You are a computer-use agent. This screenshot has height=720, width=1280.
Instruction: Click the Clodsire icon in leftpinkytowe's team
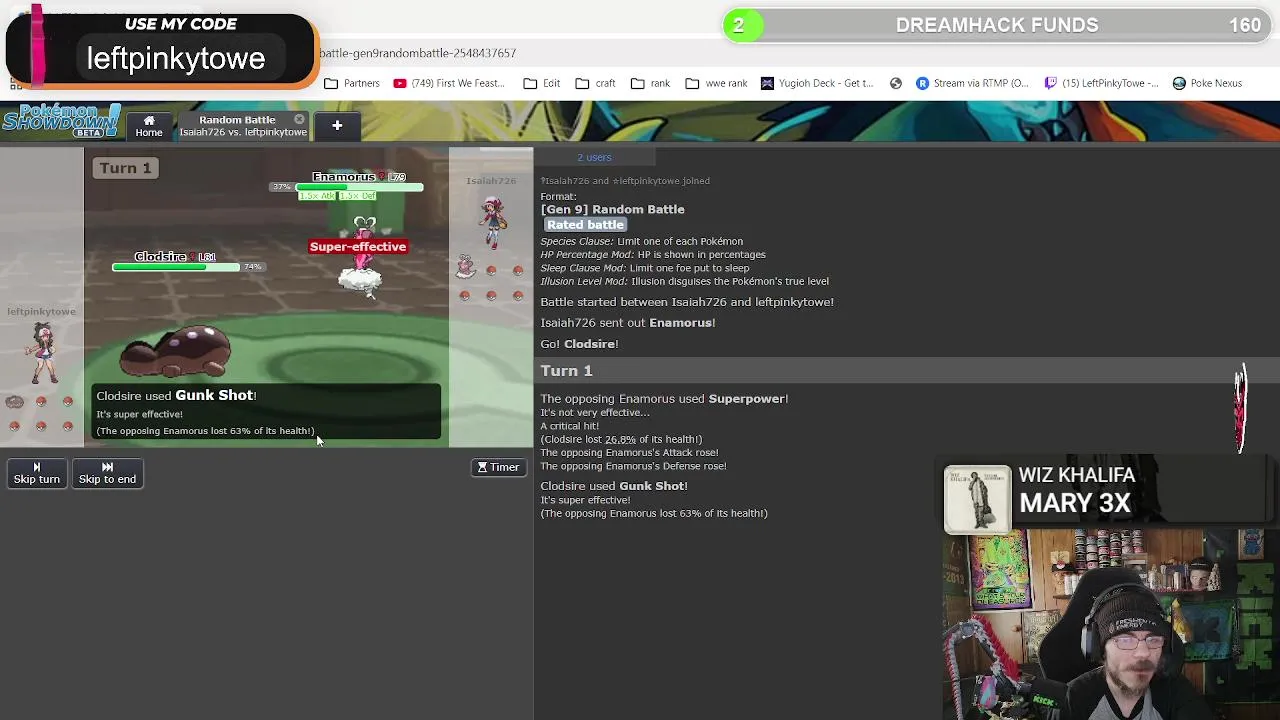(14, 401)
